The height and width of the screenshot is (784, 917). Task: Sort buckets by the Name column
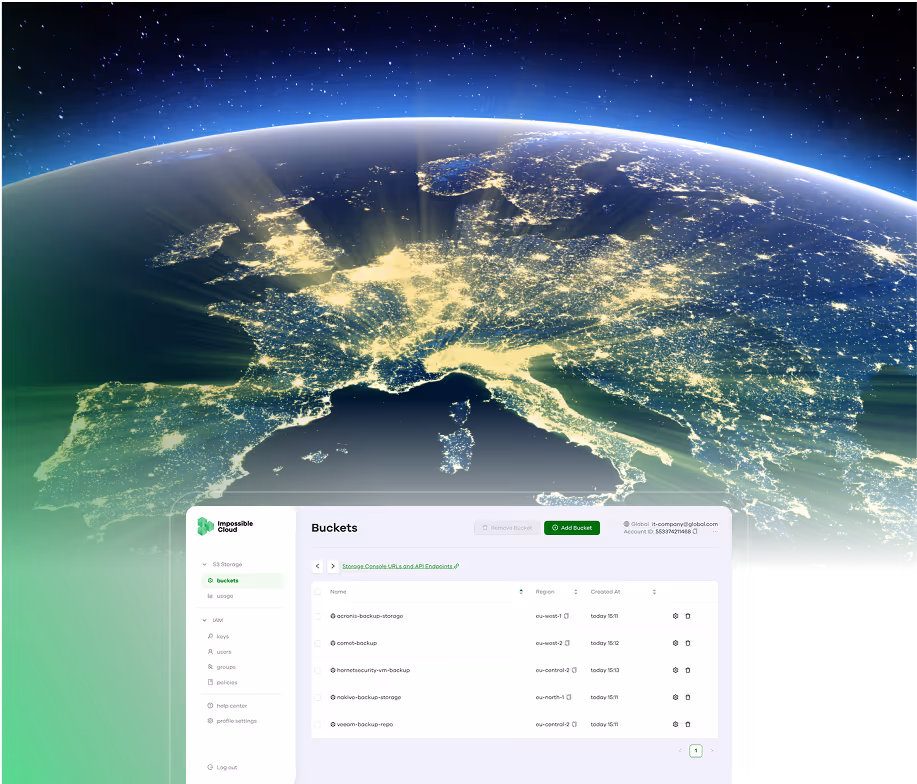(x=521, y=592)
